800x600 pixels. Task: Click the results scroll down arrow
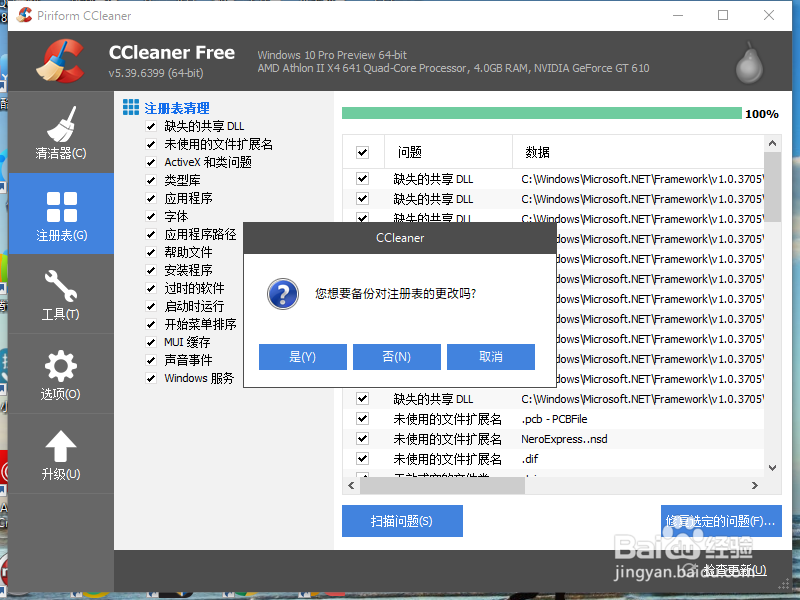tap(772, 468)
